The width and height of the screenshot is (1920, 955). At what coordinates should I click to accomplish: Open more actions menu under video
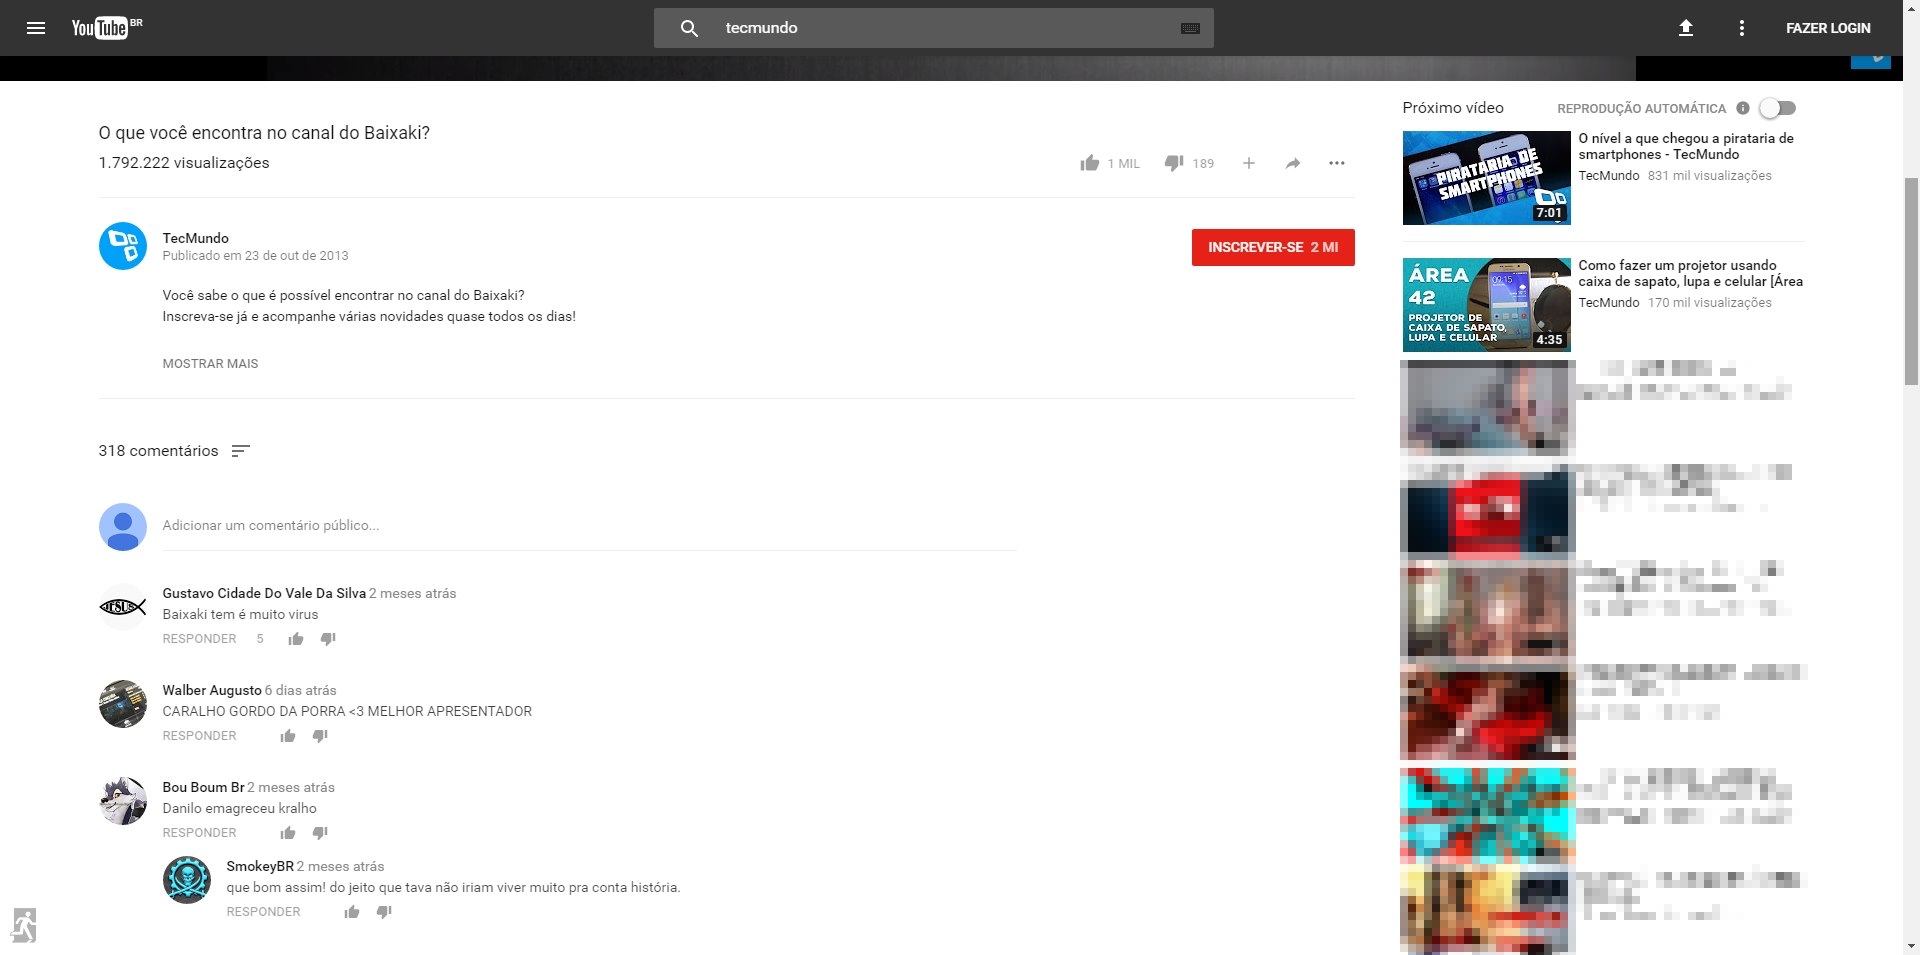(x=1337, y=163)
